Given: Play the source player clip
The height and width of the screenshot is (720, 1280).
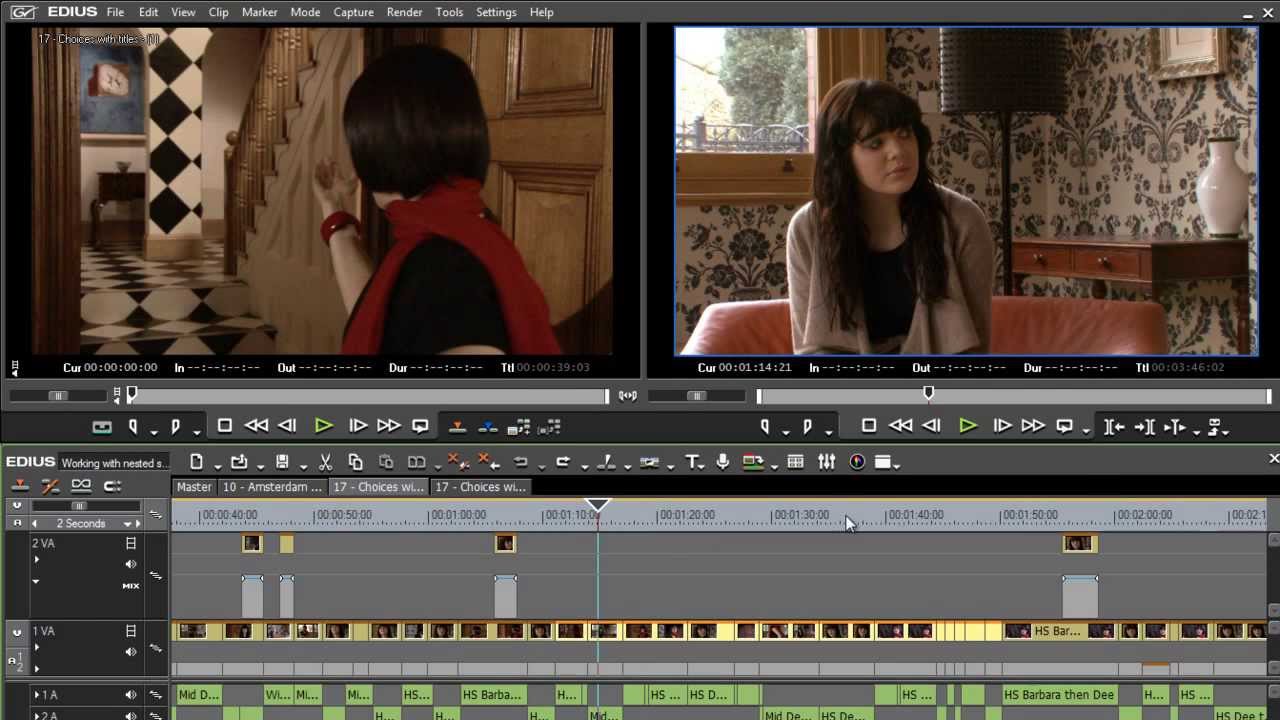Looking at the screenshot, I should pos(323,426).
